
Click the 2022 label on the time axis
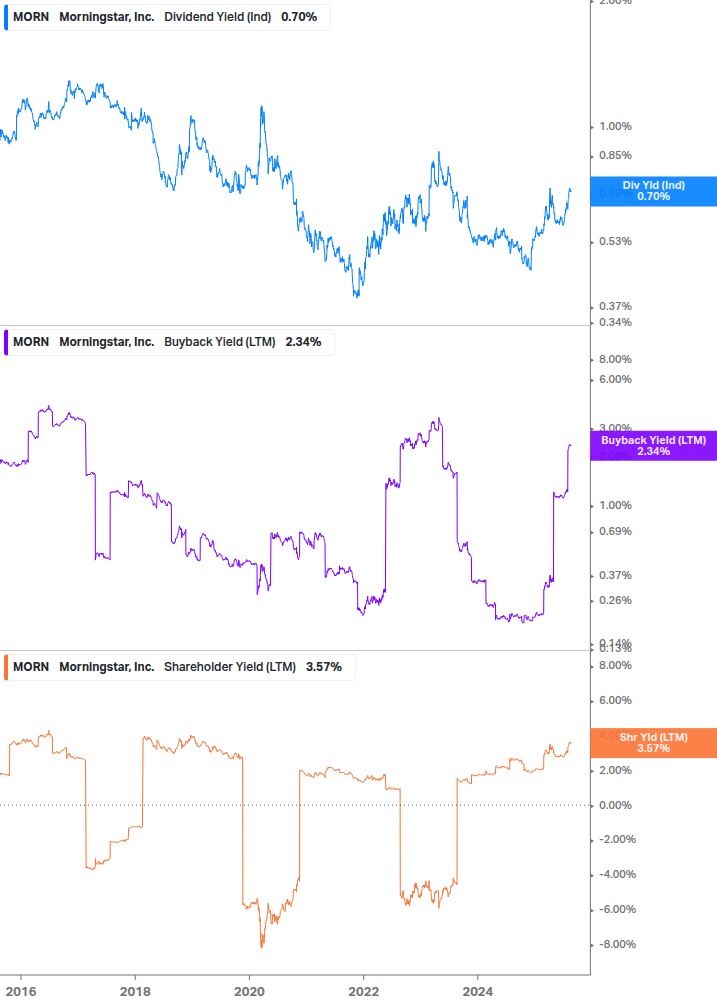coord(363,992)
